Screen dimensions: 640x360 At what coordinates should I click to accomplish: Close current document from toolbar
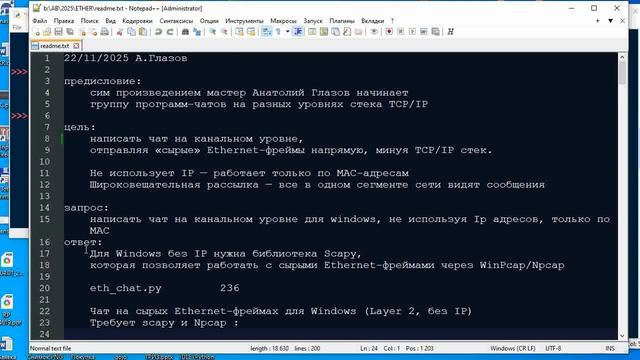(x=82, y=32)
